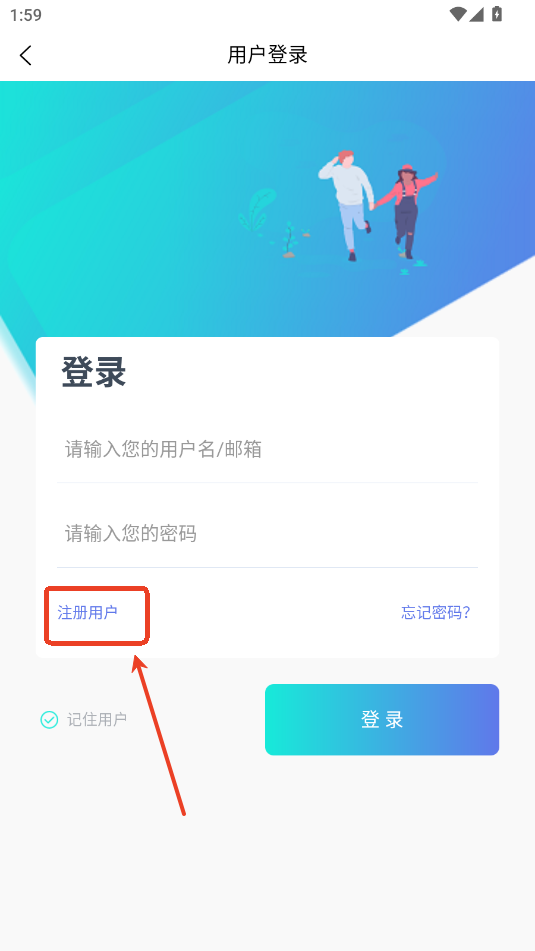Click the bold 登录 card heading

93,372
